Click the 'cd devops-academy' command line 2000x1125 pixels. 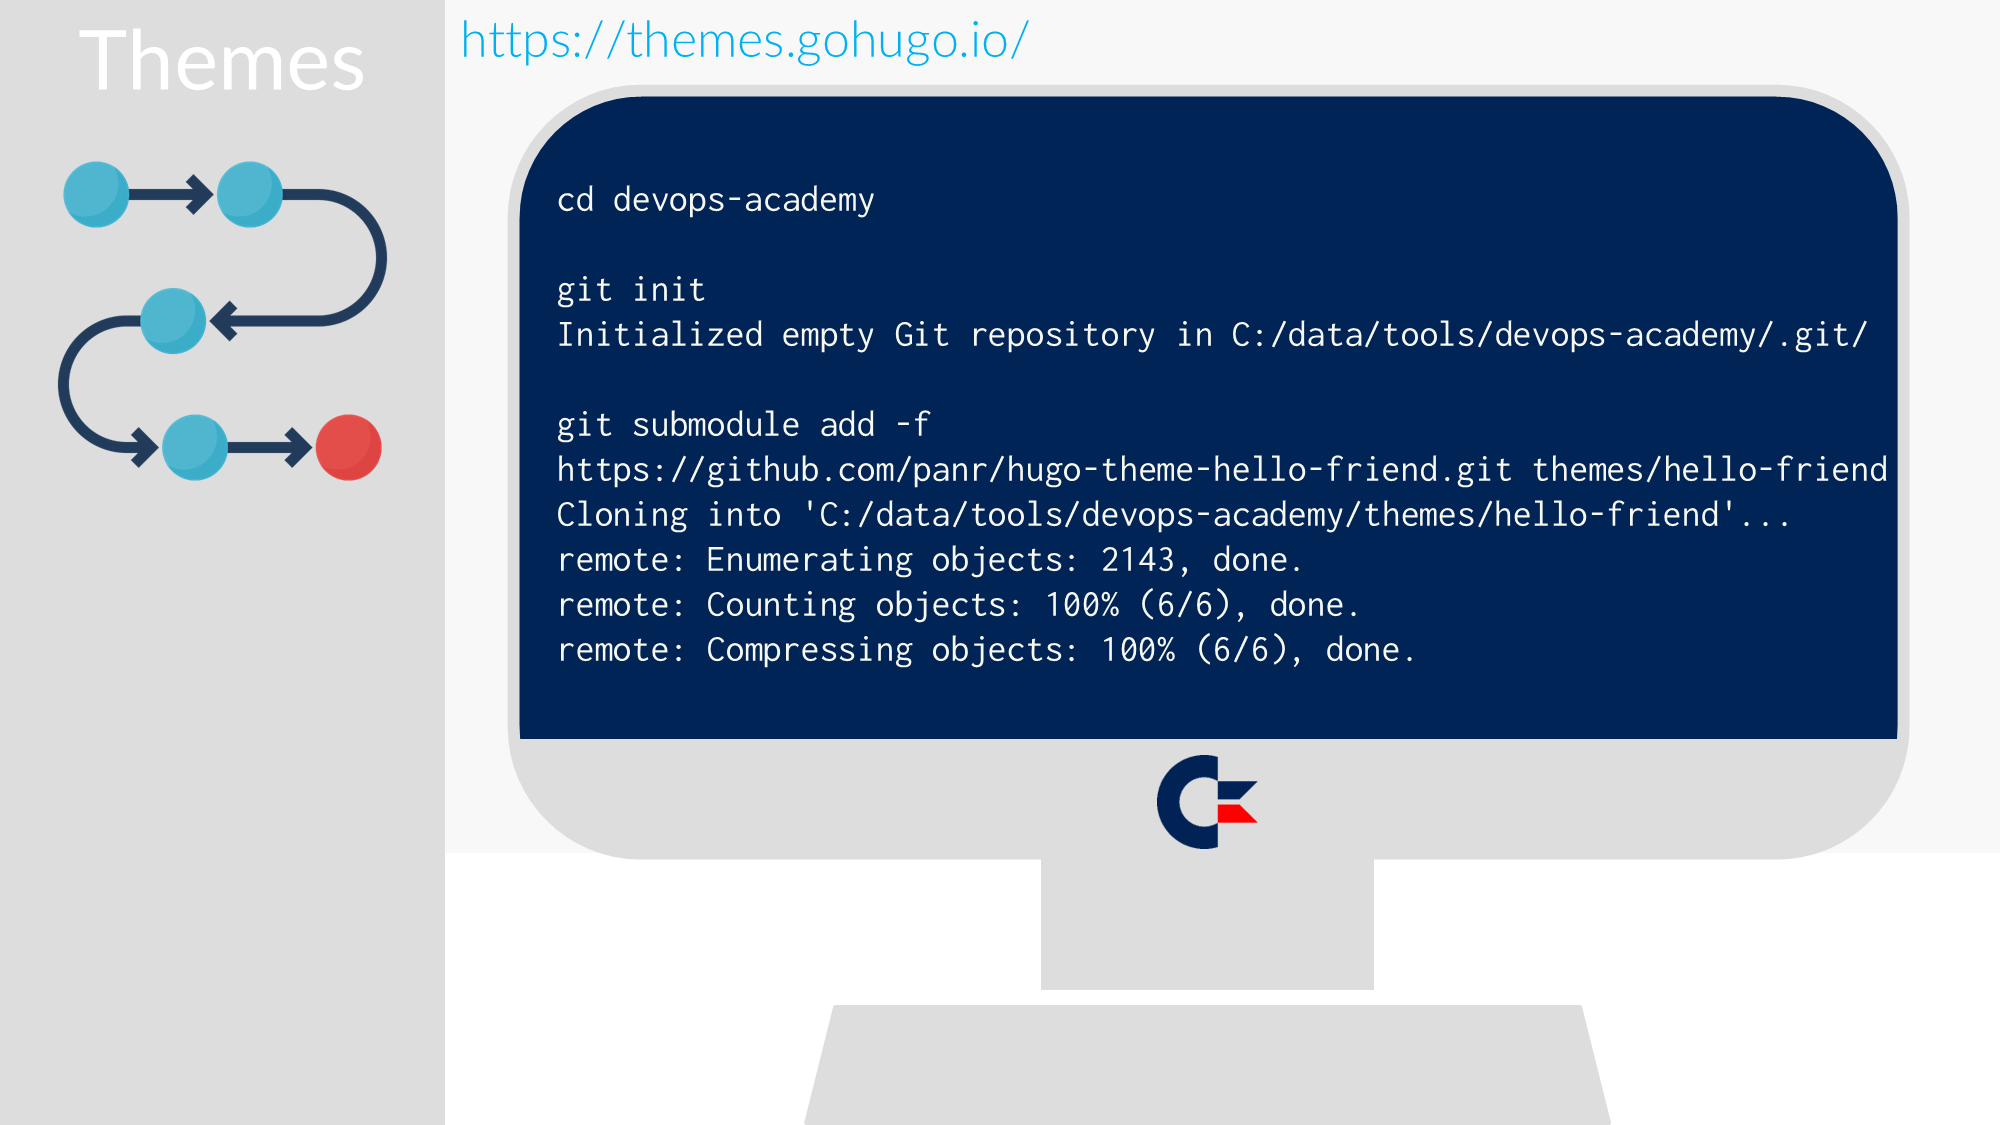716,200
